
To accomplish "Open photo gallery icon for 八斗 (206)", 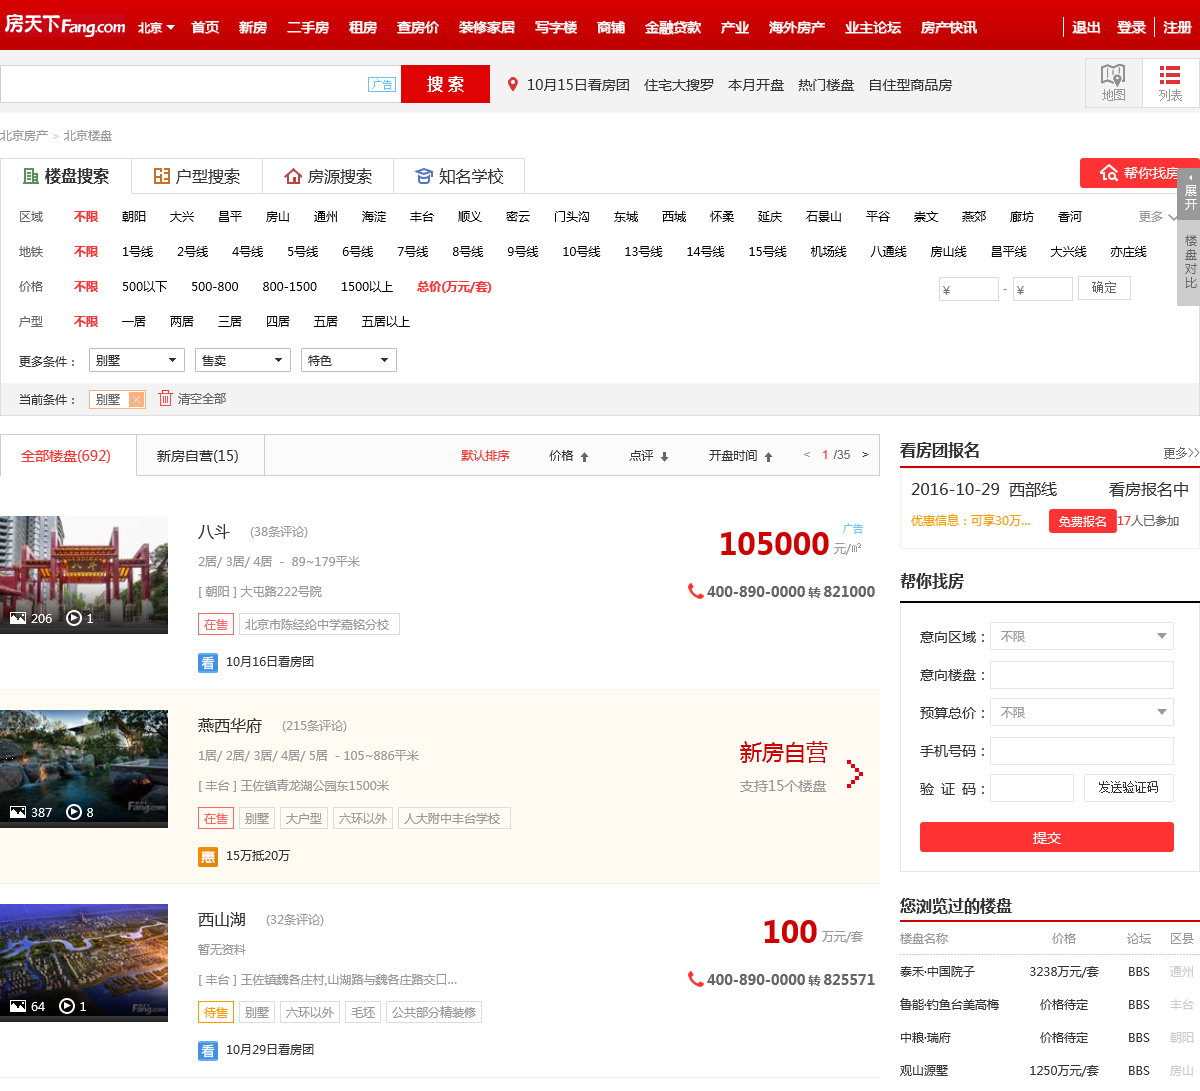I will [x=18, y=618].
